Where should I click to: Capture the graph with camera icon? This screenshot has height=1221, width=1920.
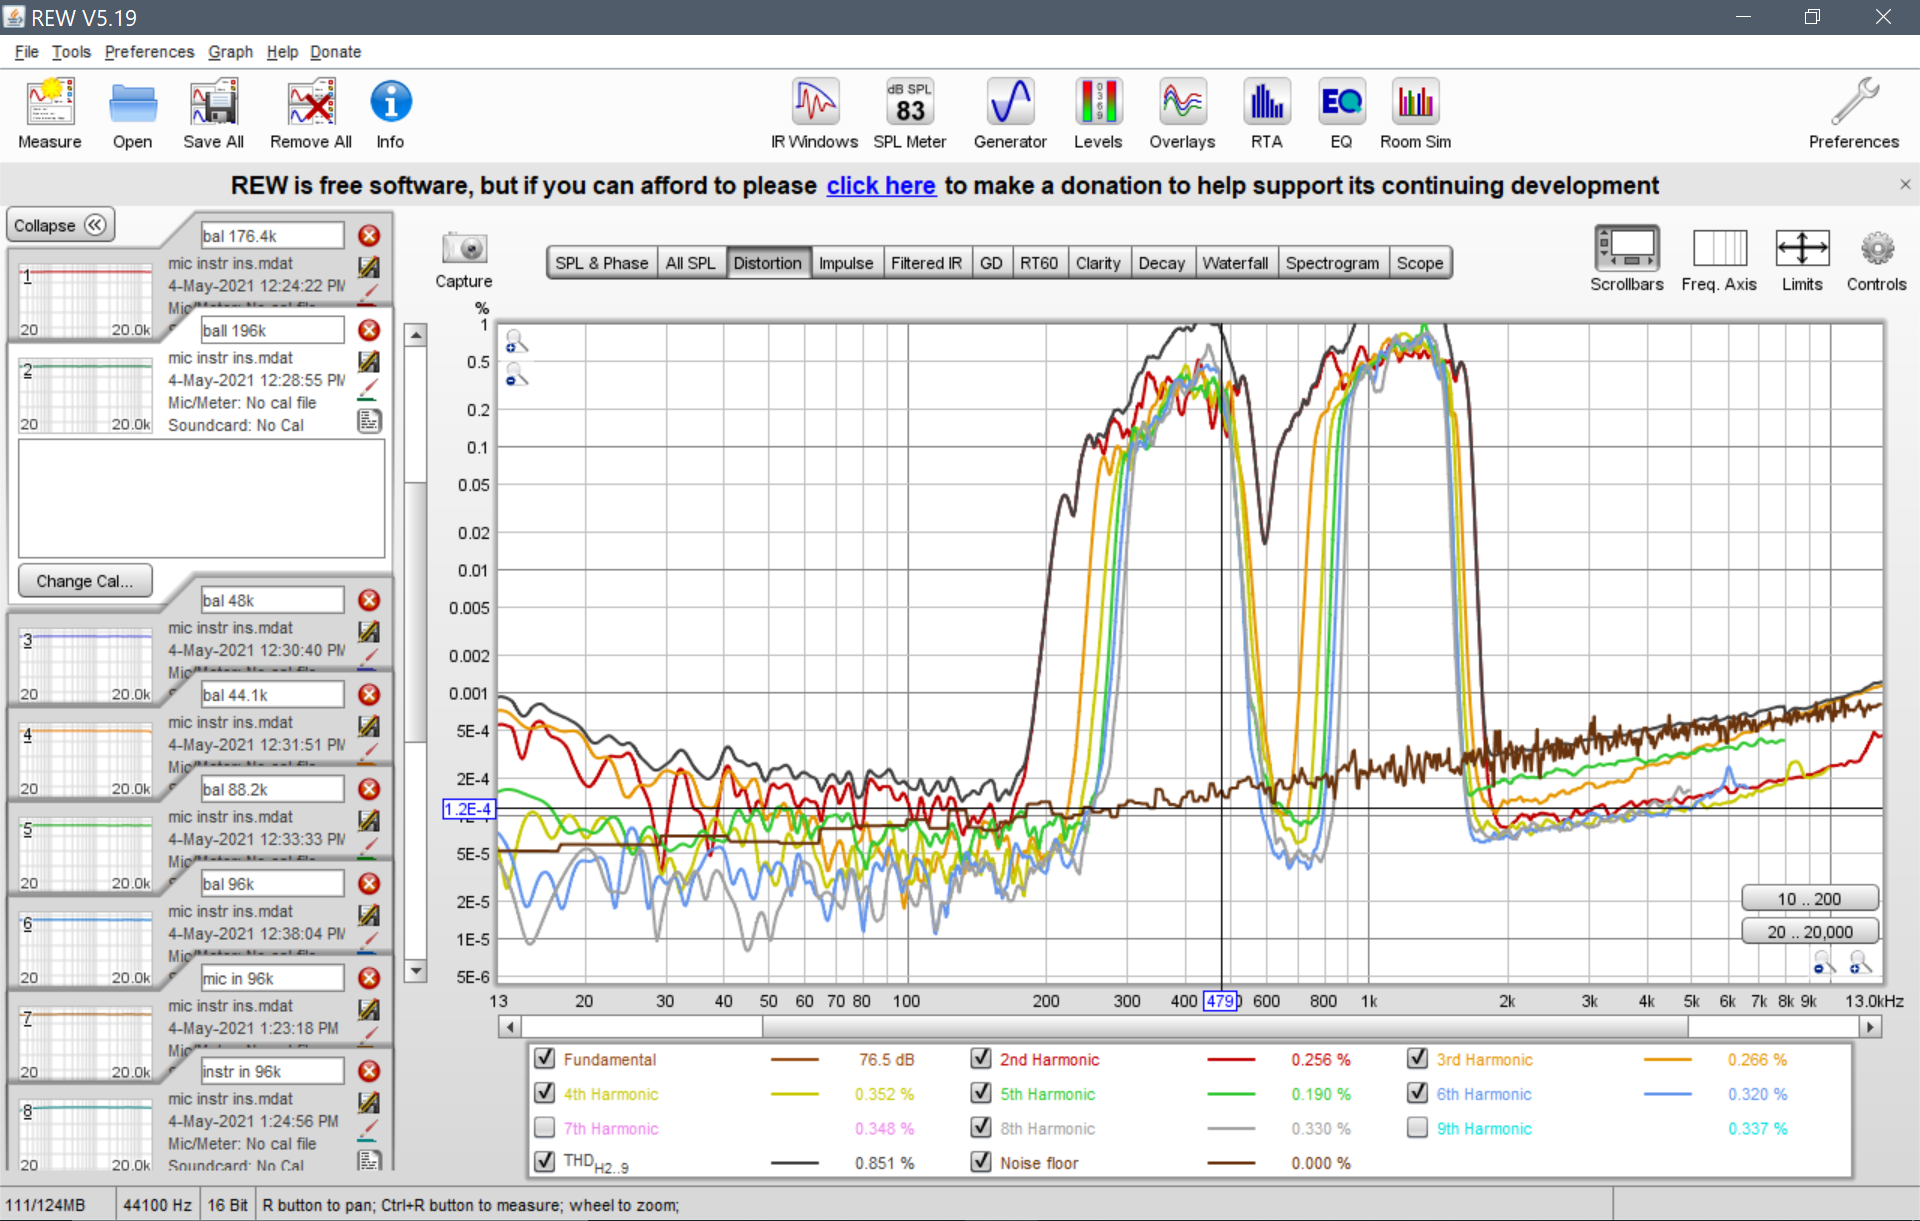464,248
